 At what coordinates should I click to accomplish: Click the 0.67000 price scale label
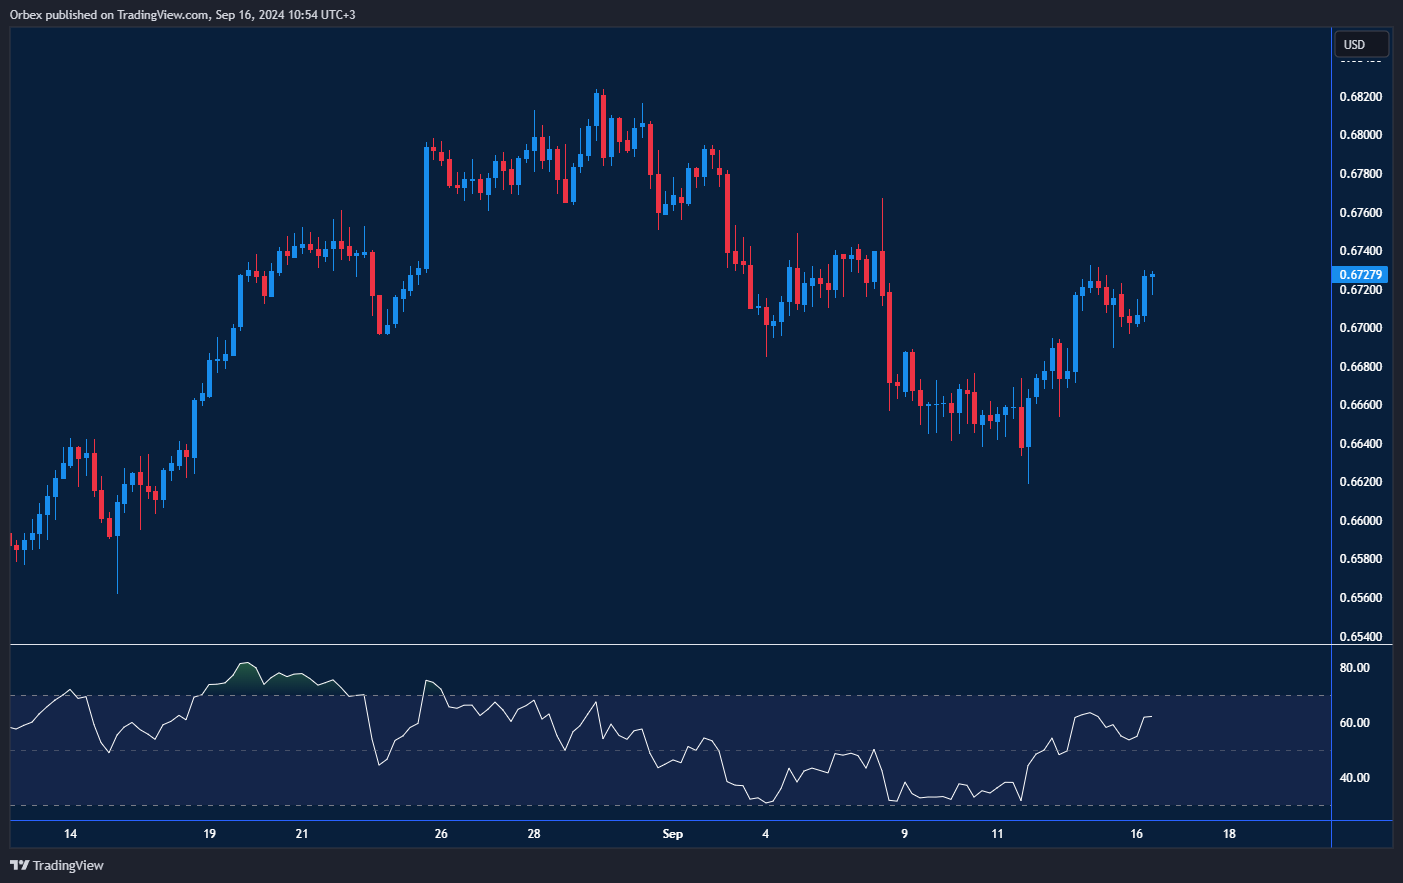point(1360,328)
